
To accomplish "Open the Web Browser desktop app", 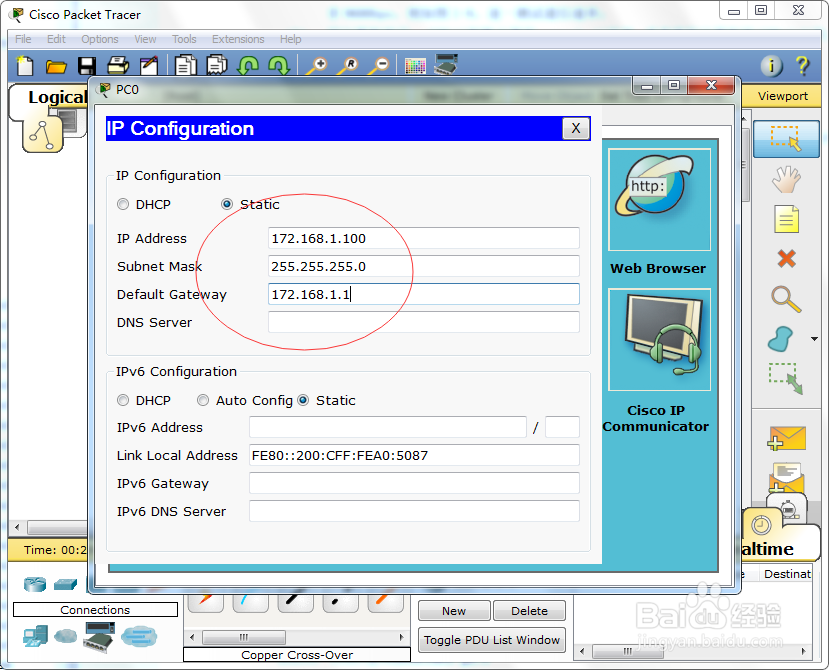I will coord(659,199).
